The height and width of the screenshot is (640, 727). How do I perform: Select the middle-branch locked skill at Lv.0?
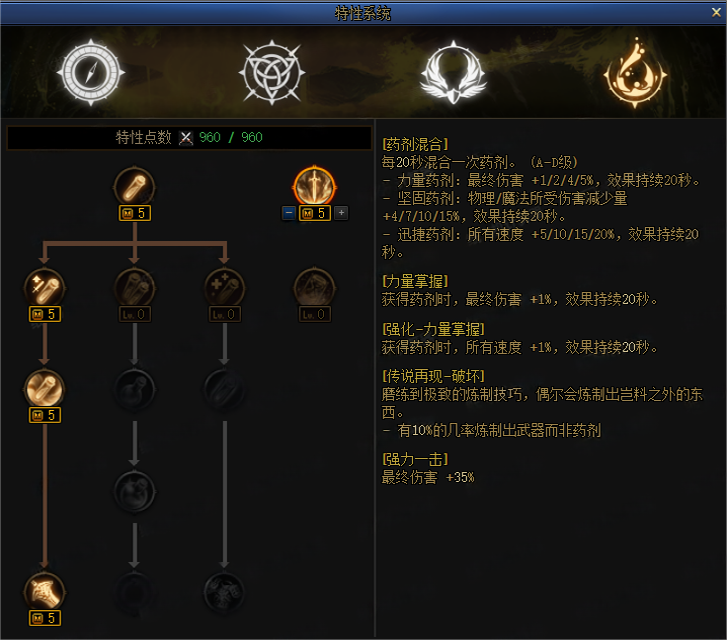(x=134, y=288)
